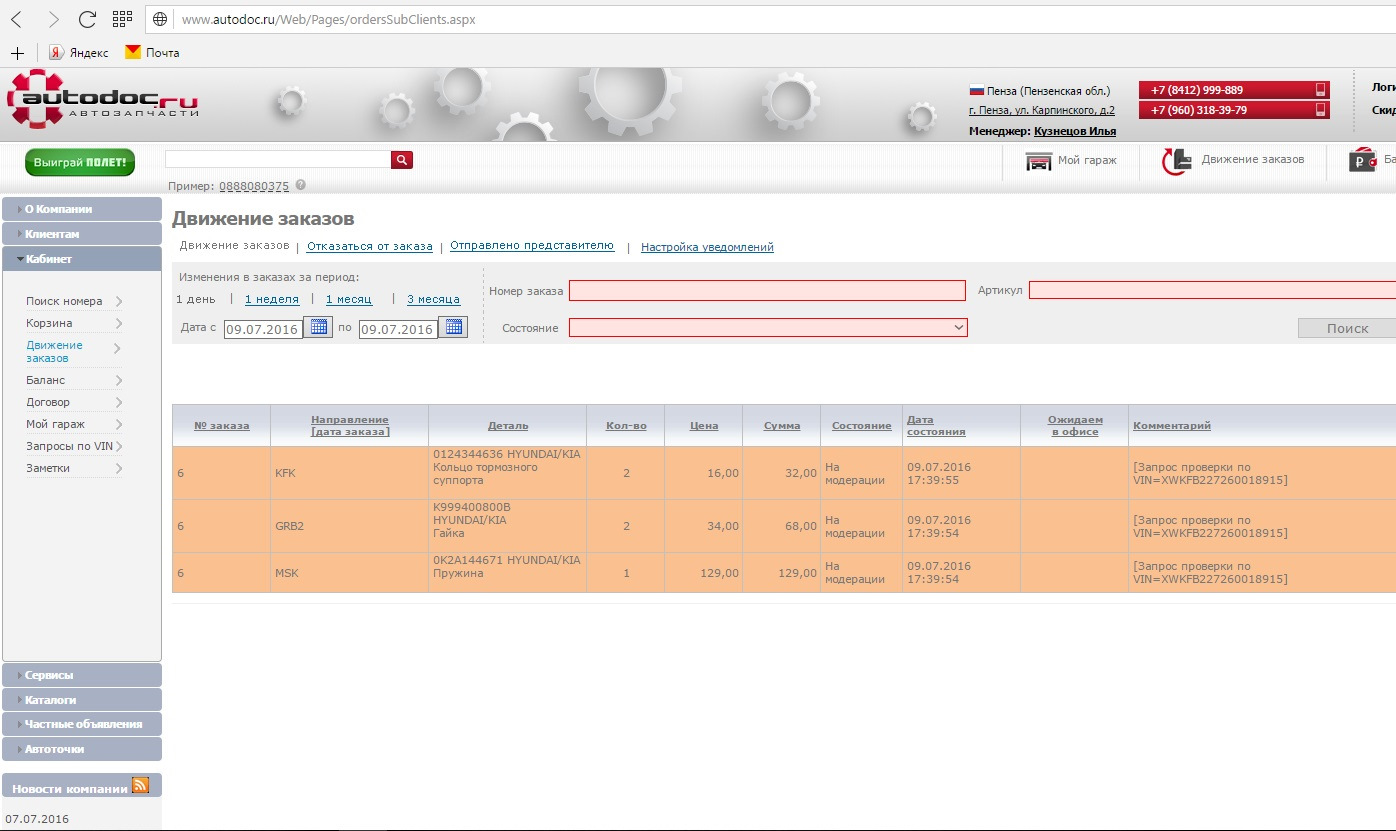Click the 0K2A144671 Пружина part cell

point(508,573)
